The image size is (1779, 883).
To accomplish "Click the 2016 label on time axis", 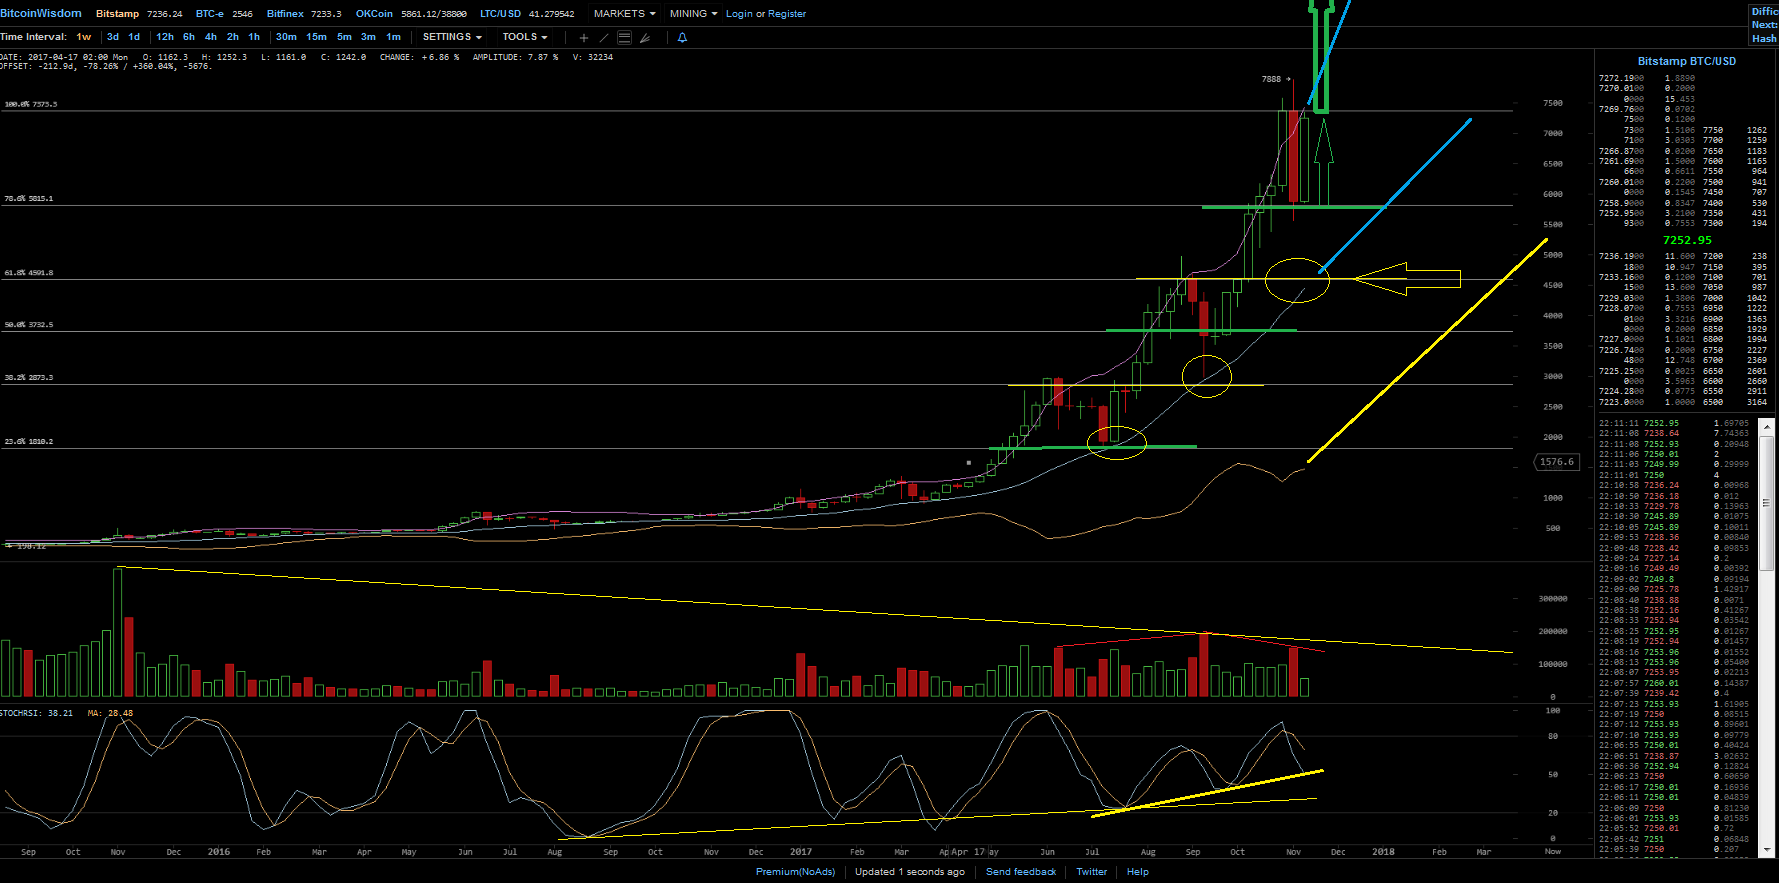I will tap(219, 852).
